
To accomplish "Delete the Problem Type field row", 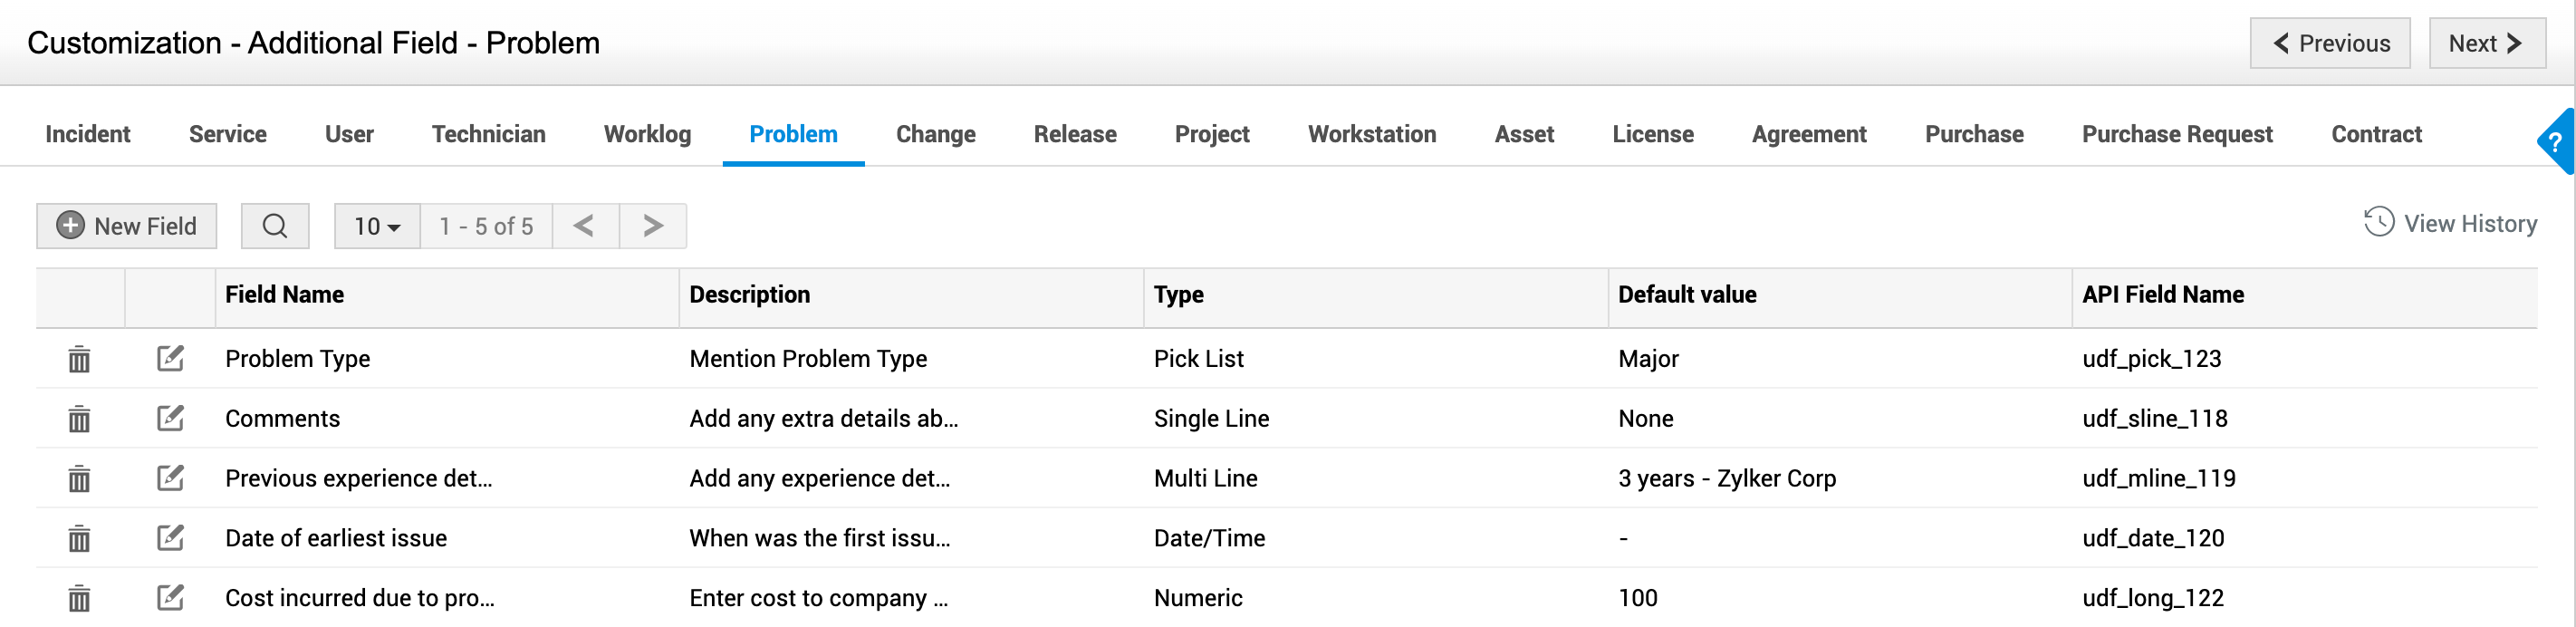I will 79,359.
